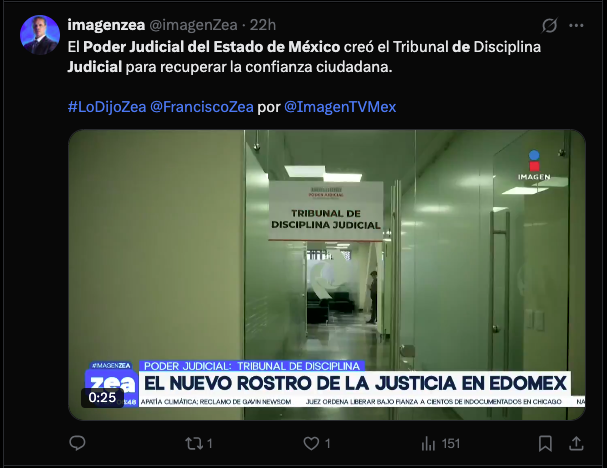Play the Tribunal de Disciplina video
Image resolution: width=607 pixels, height=468 pixels.
pyautogui.click(x=327, y=275)
